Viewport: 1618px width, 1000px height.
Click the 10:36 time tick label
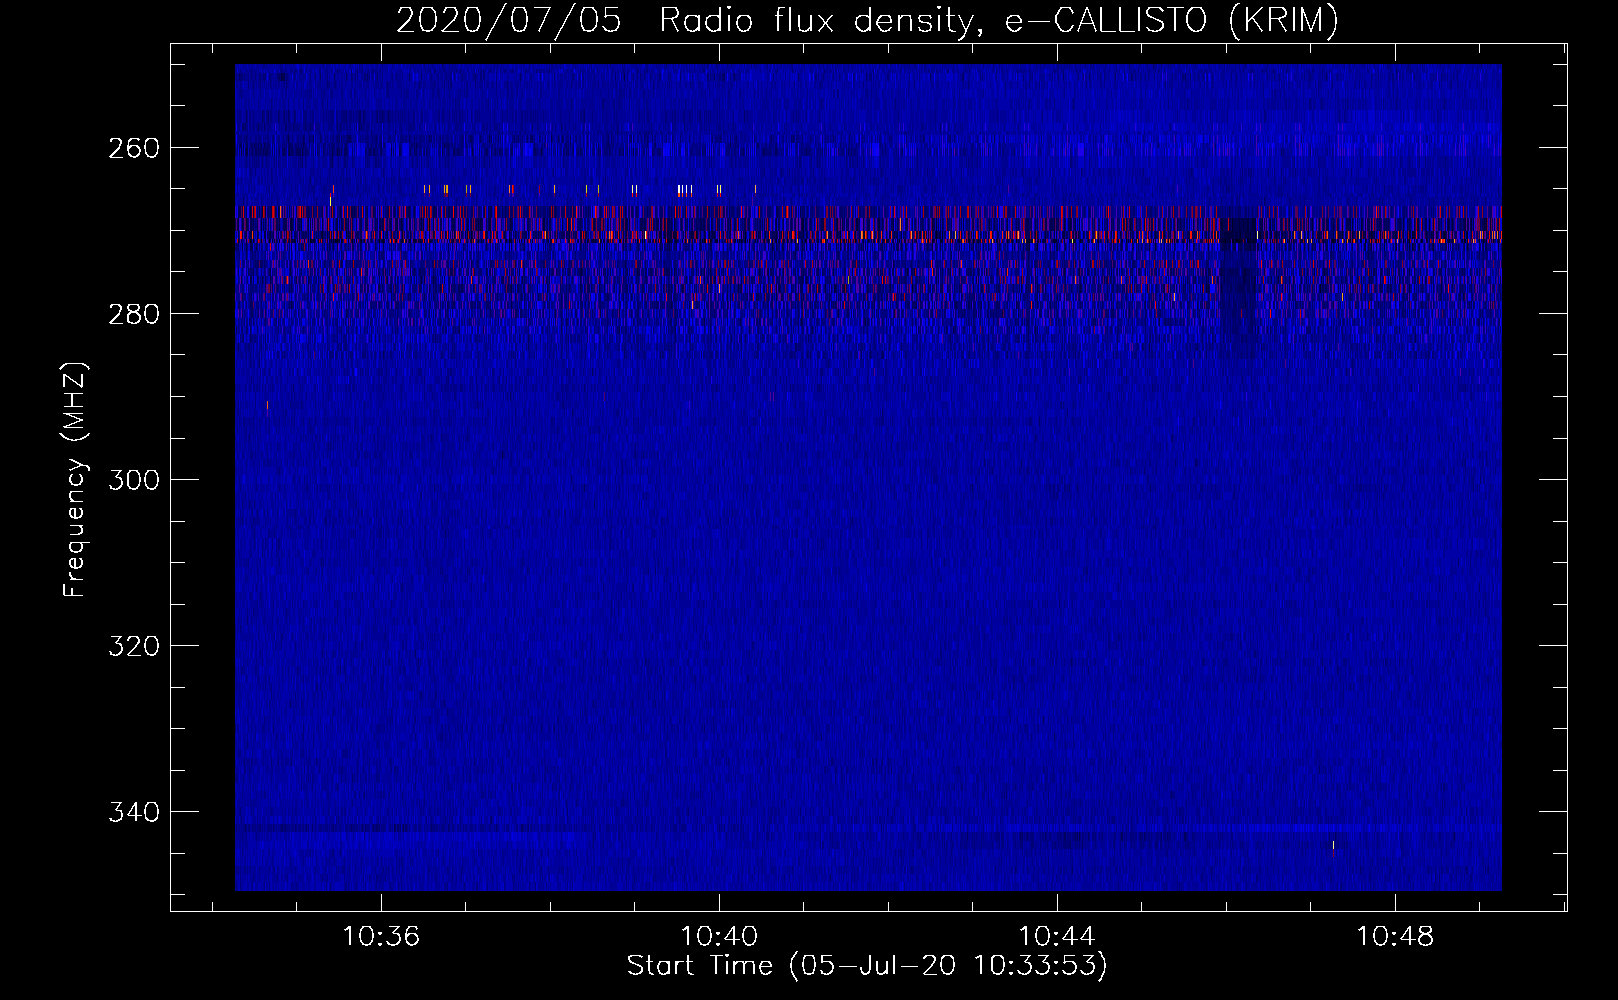[x=381, y=937]
